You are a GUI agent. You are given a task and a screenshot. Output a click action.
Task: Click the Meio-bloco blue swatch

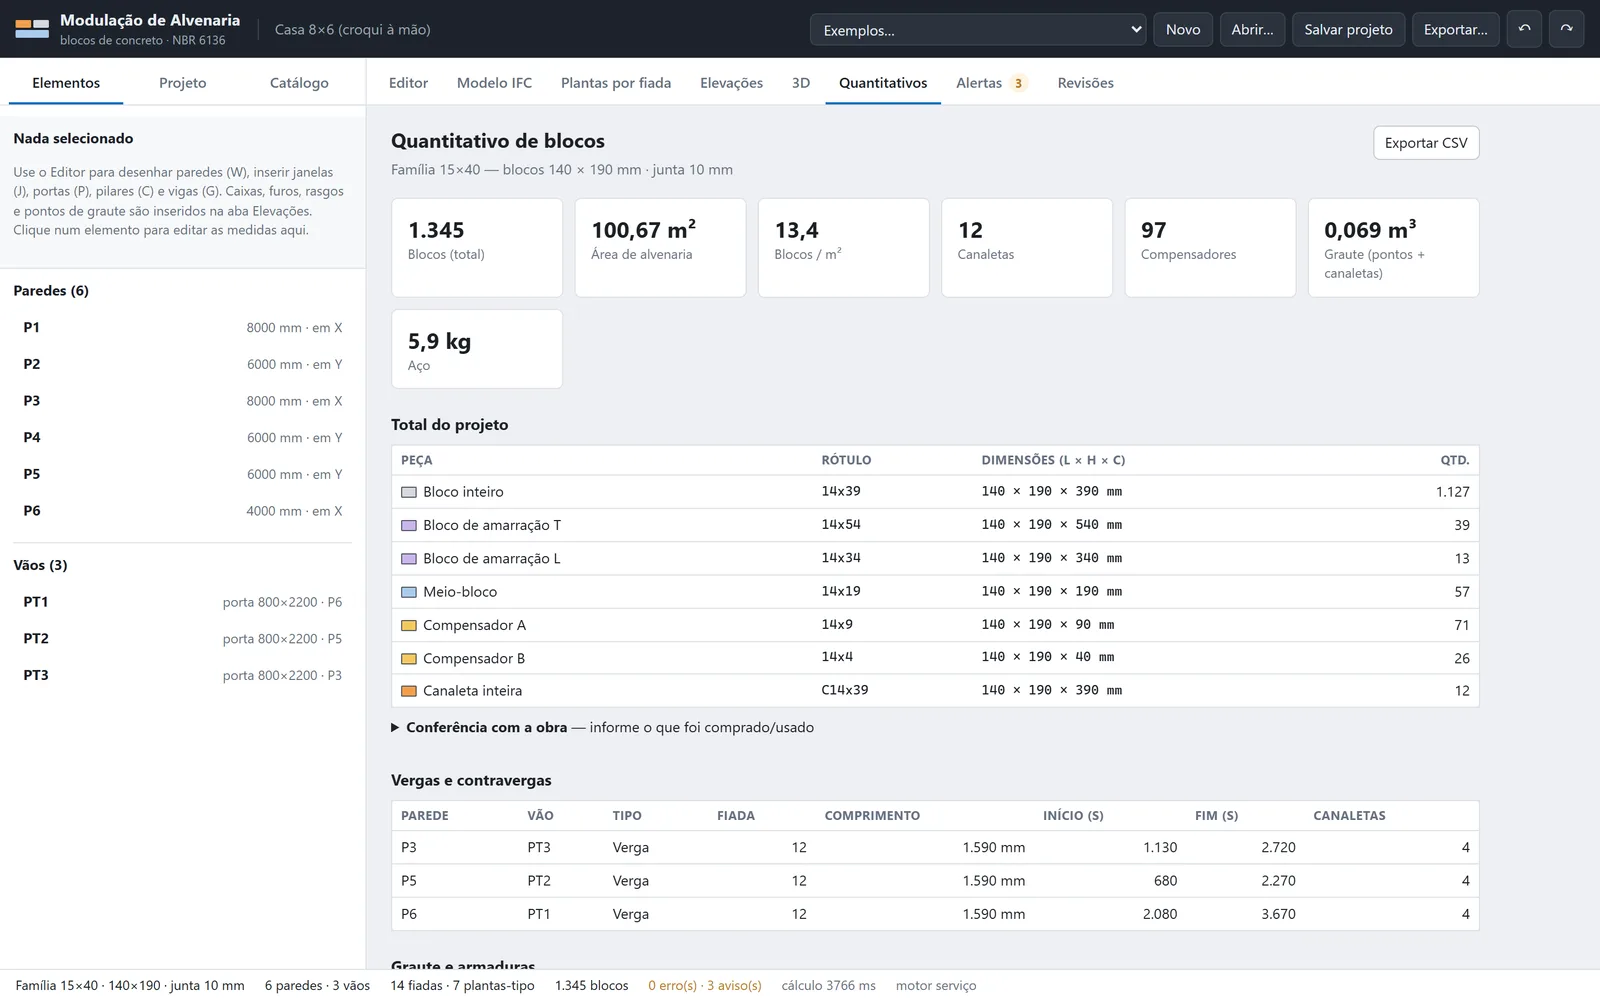408,592
